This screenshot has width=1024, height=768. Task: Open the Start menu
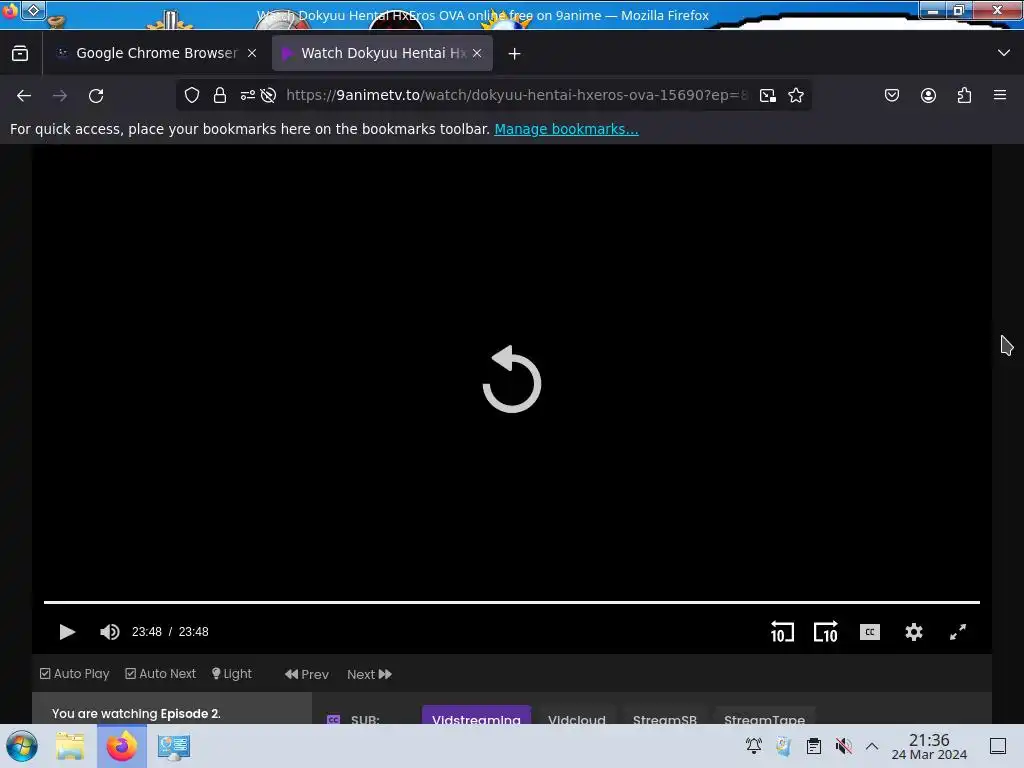pos(22,746)
